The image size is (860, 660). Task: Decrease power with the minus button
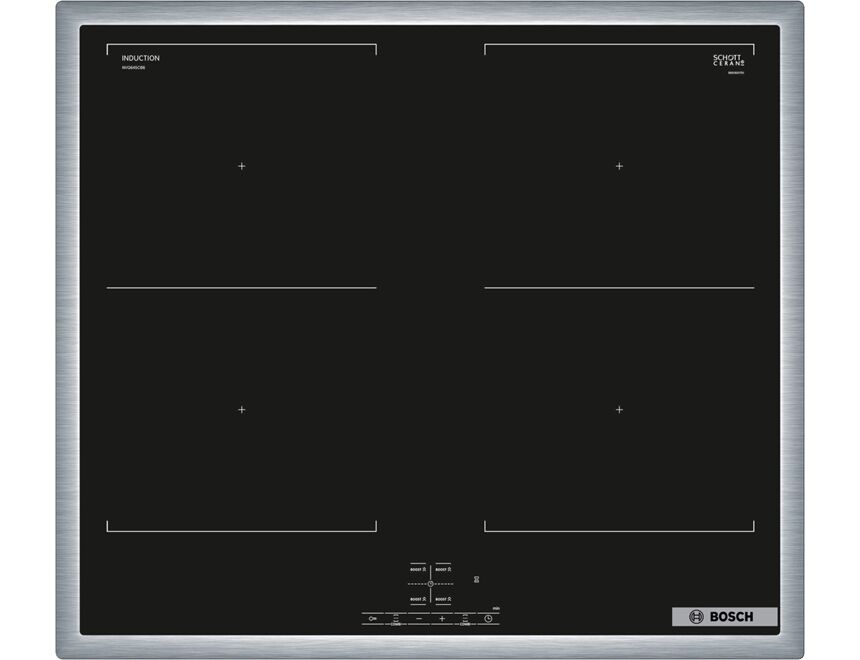(x=419, y=619)
